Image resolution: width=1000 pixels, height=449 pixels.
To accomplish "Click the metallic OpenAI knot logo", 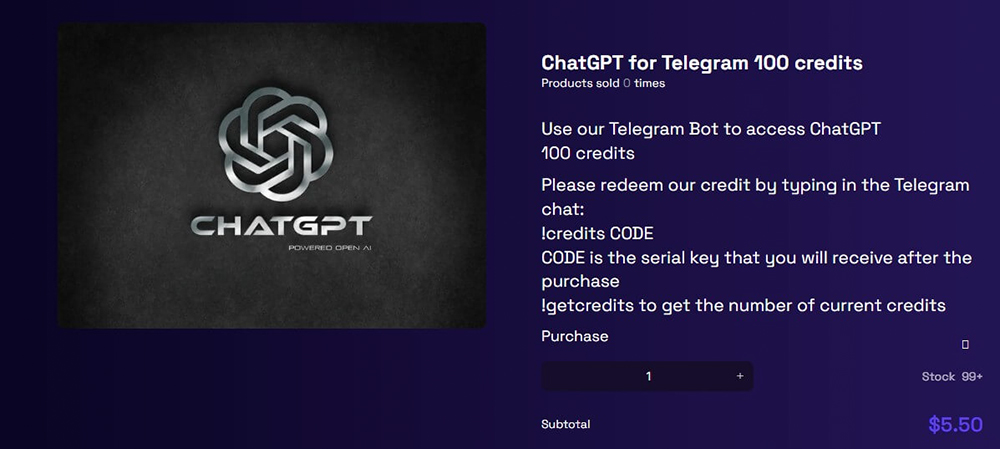I will [276, 144].
